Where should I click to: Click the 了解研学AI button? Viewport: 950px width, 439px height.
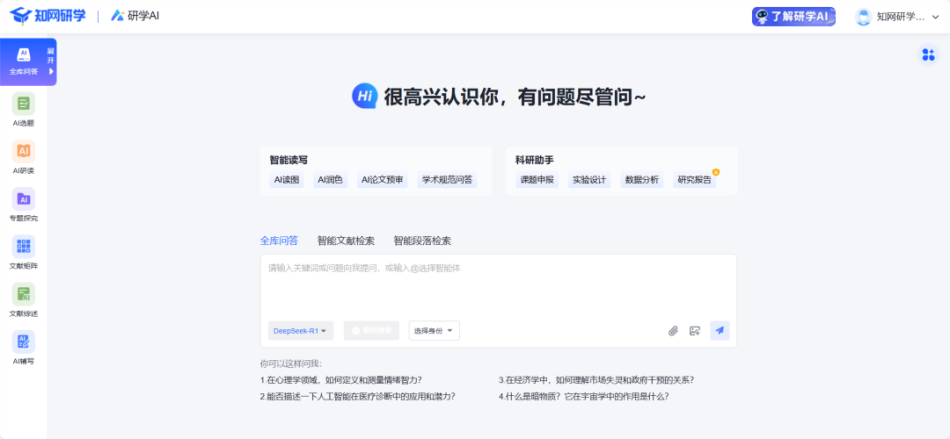793,17
